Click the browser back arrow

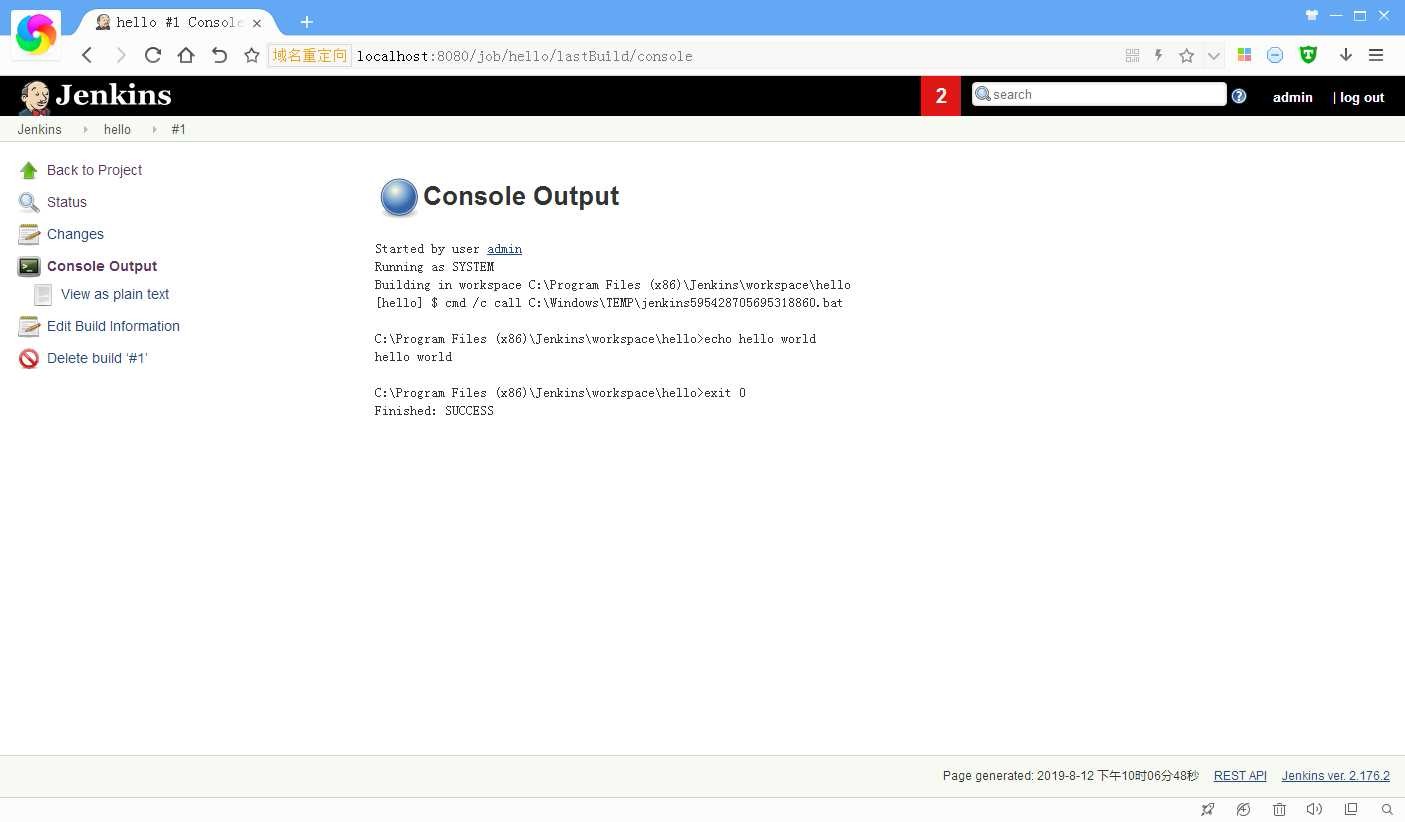pyautogui.click(x=87, y=55)
